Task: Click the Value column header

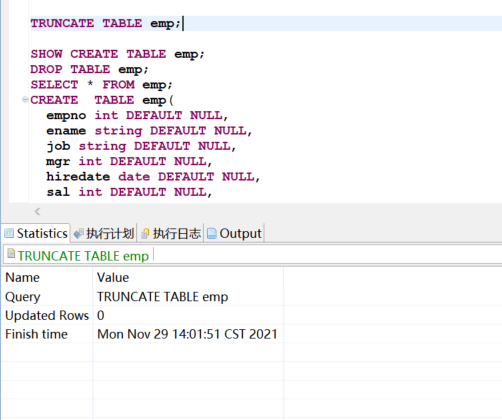Action: [189, 277]
